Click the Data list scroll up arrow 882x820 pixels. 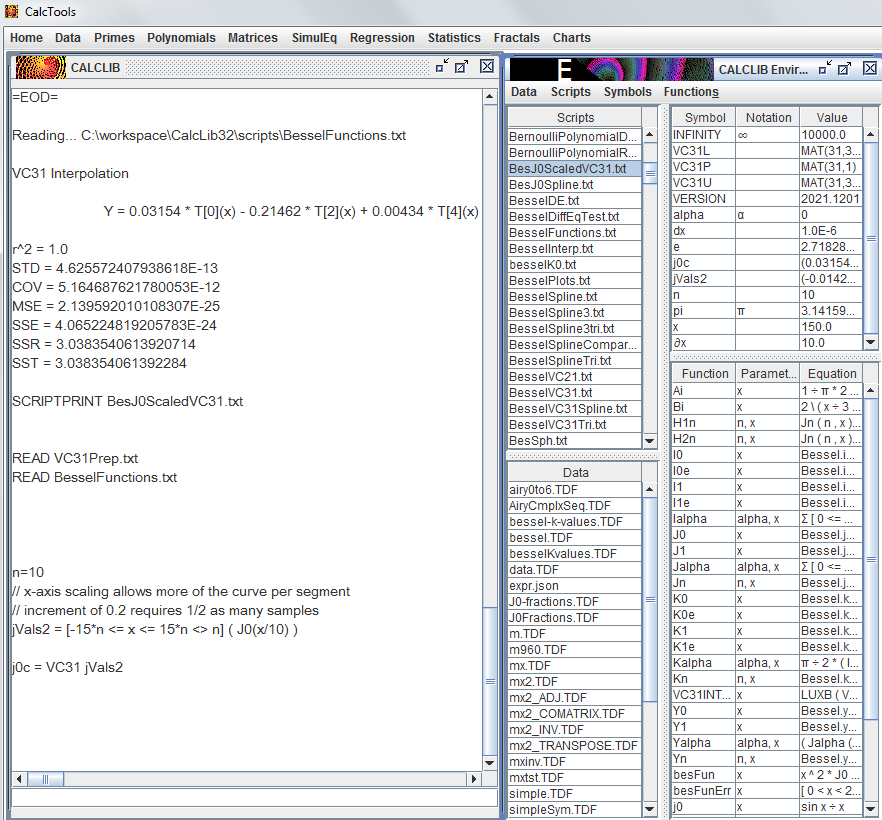pyautogui.click(x=650, y=489)
